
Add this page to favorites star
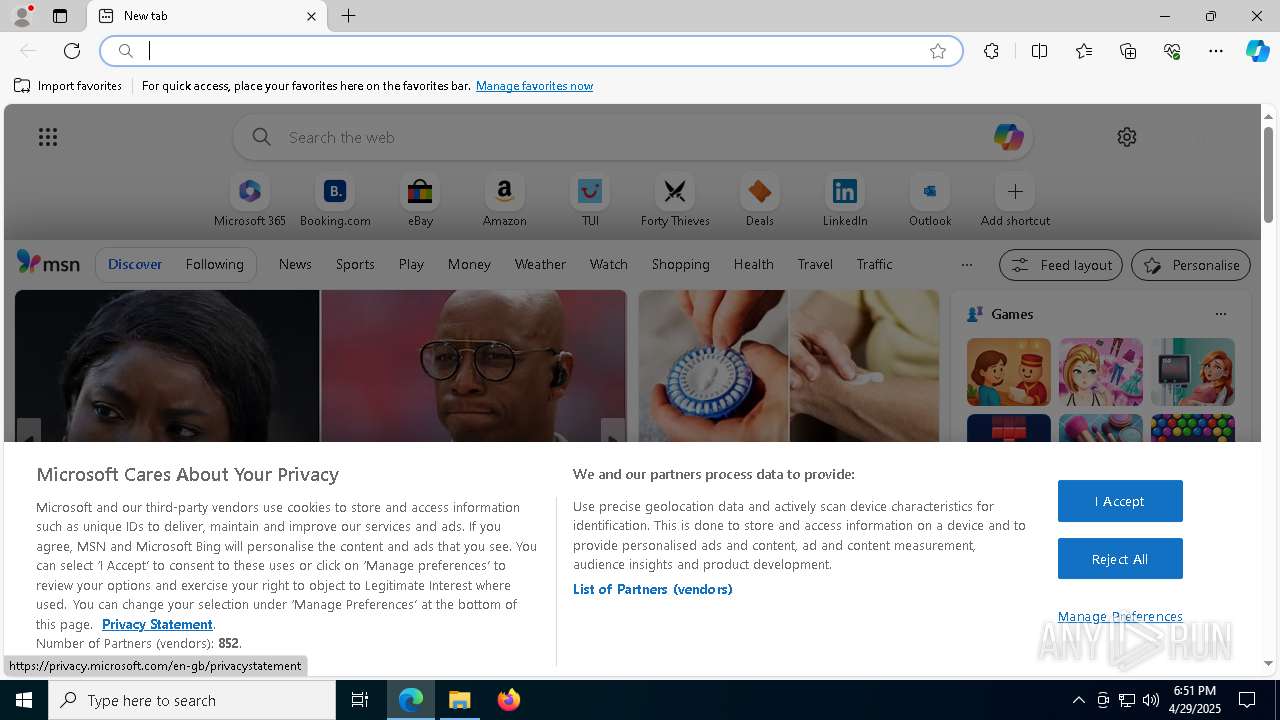pos(938,51)
